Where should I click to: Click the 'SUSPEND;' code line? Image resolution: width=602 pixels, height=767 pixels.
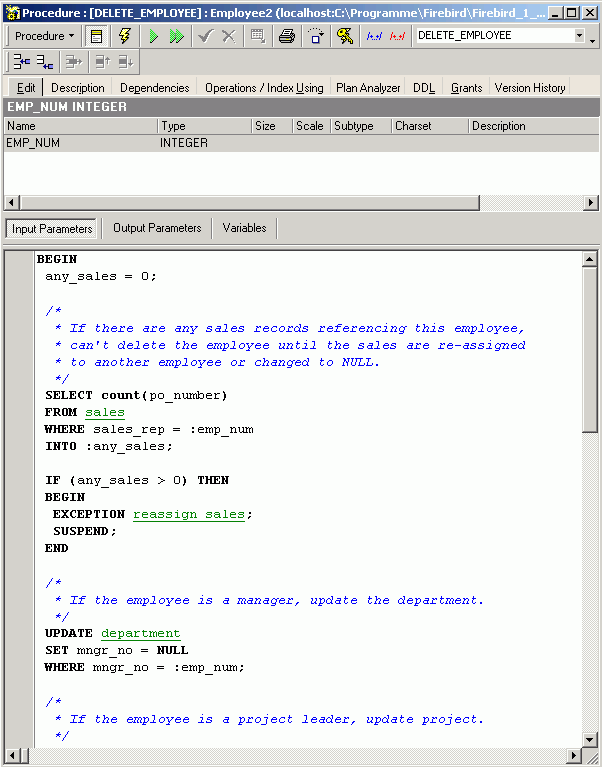click(x=85, y=531)
